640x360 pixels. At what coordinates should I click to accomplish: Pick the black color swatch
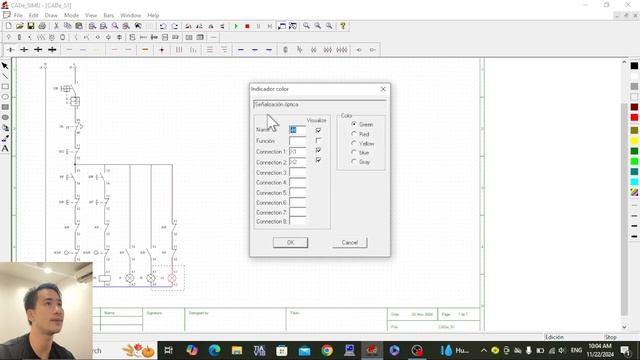pos(634,66)
